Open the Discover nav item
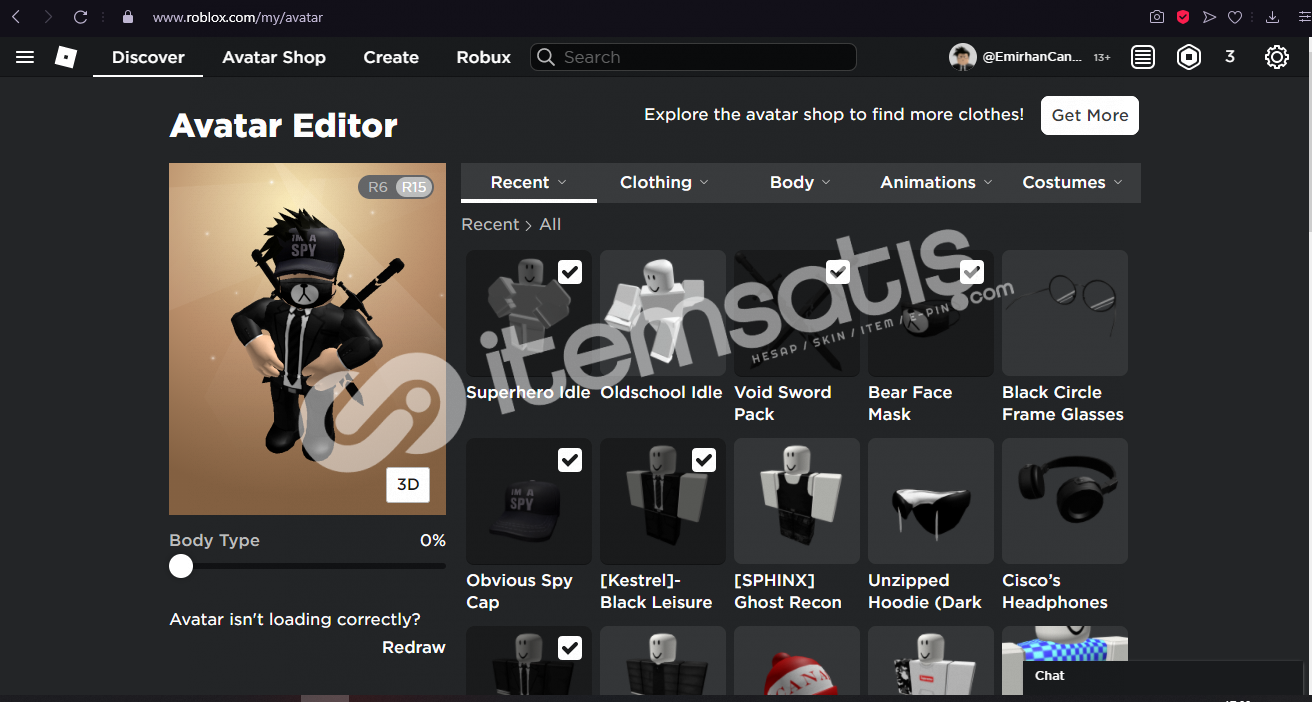The width and height of the screenshot is (1312, 702). click(148, 57)
